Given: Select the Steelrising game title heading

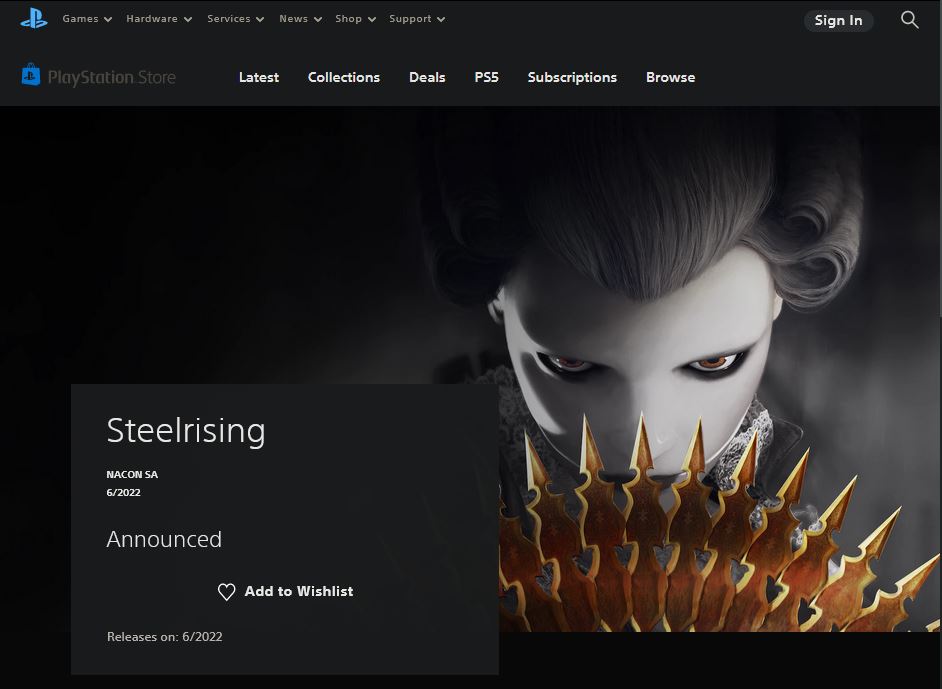Looking at the screenshot, I should tap(186, 431).
